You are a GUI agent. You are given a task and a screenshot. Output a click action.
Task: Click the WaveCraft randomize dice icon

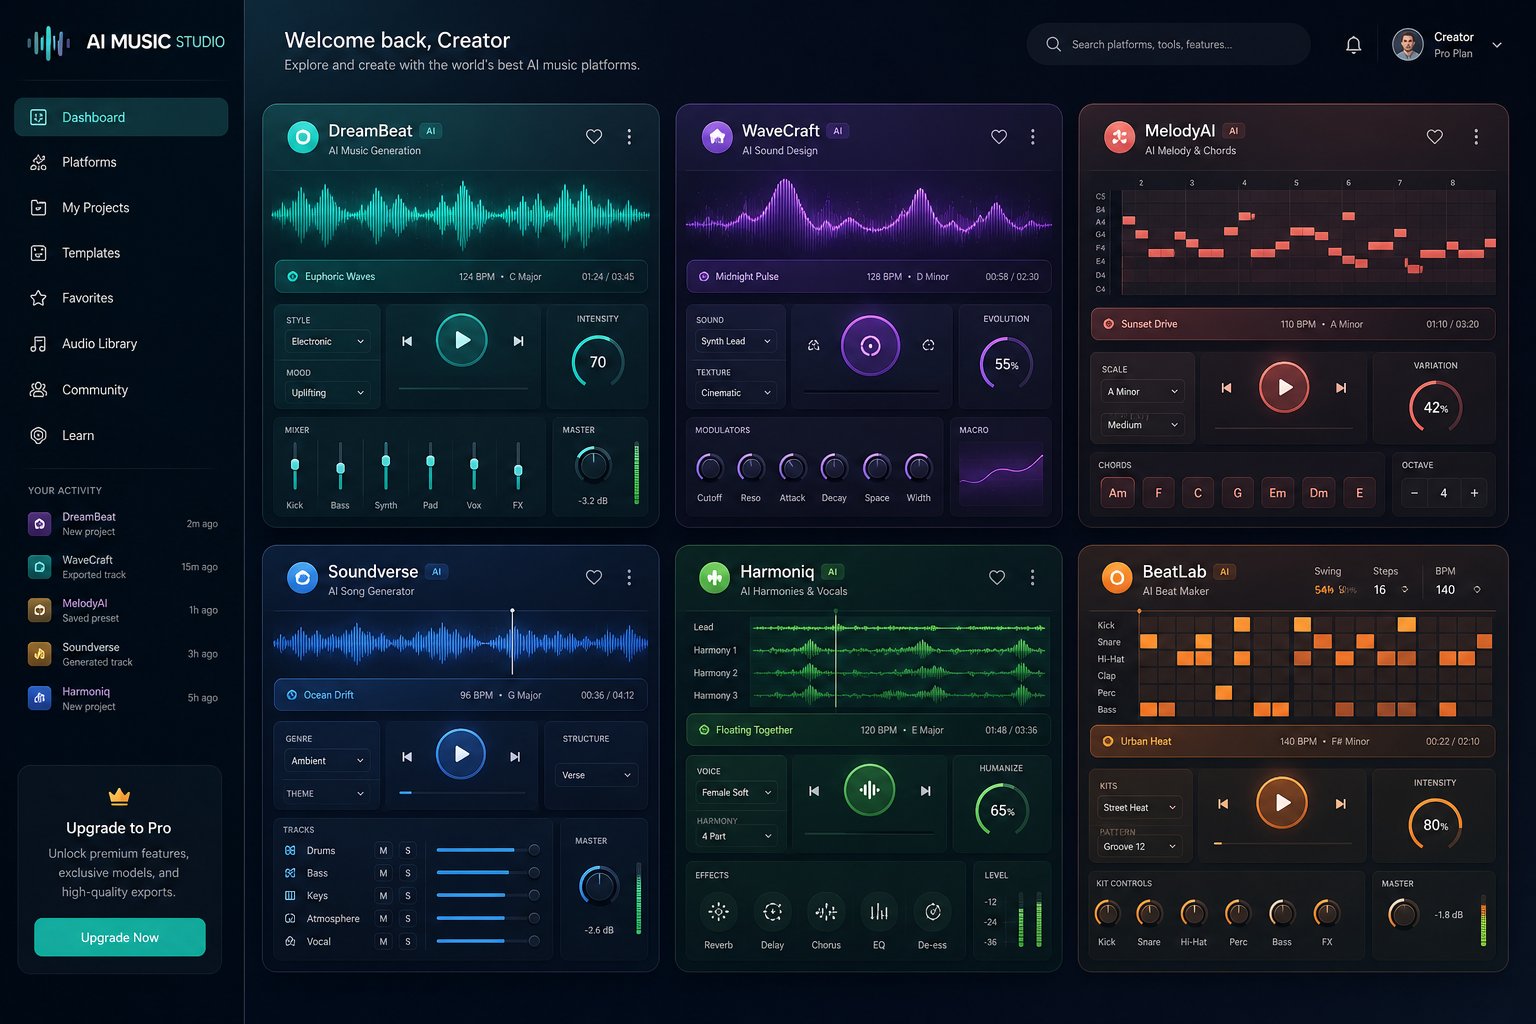814,345
